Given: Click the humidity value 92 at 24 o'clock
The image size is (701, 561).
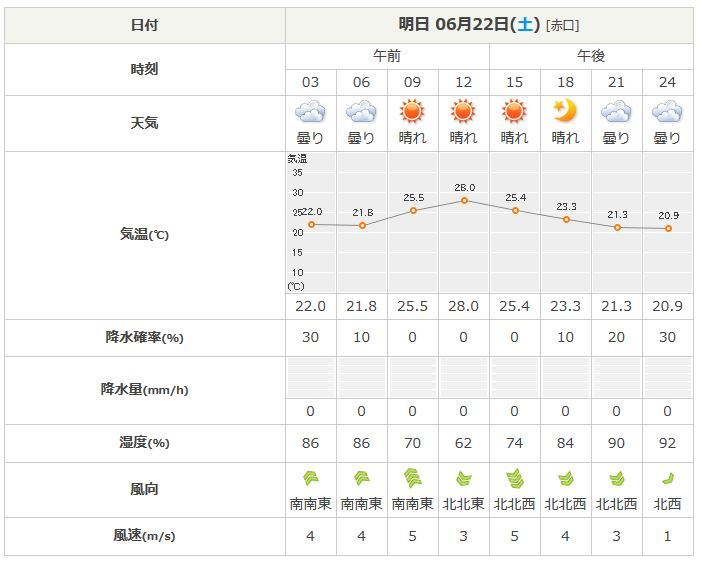Looking at the screenshot, I should tap(667, 443).
